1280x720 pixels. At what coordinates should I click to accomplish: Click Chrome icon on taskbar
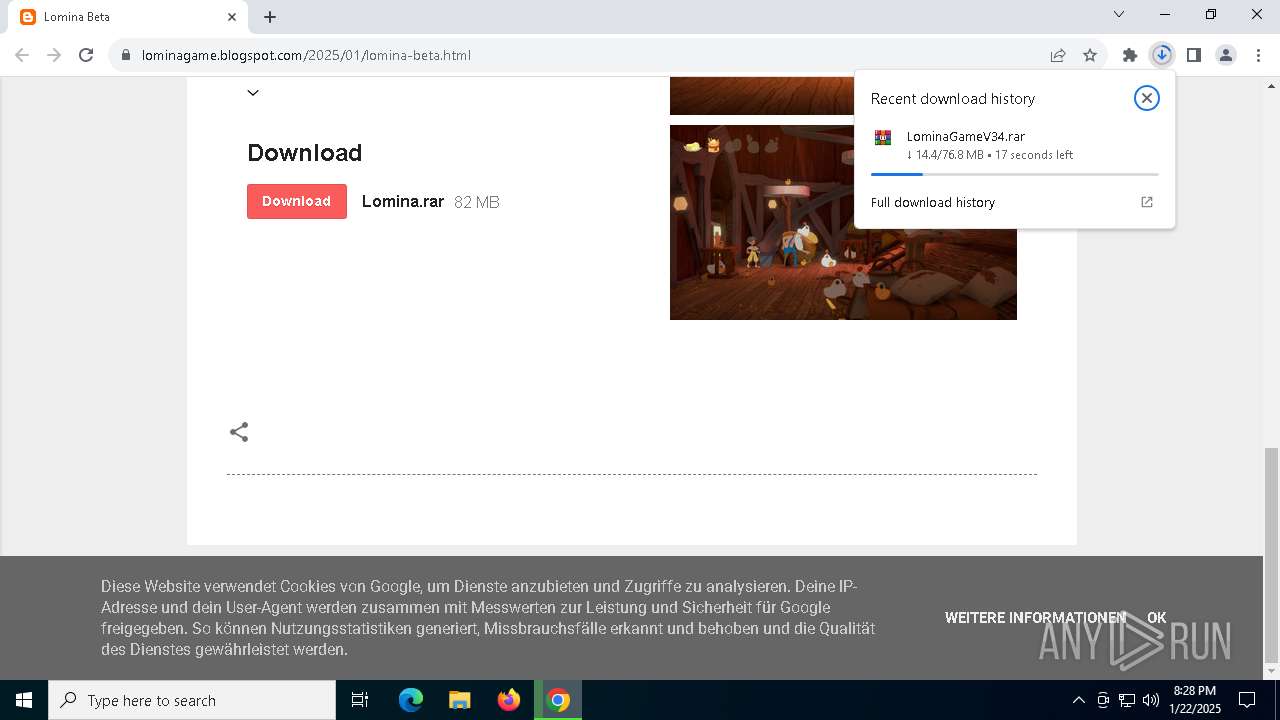click(559, 700)
